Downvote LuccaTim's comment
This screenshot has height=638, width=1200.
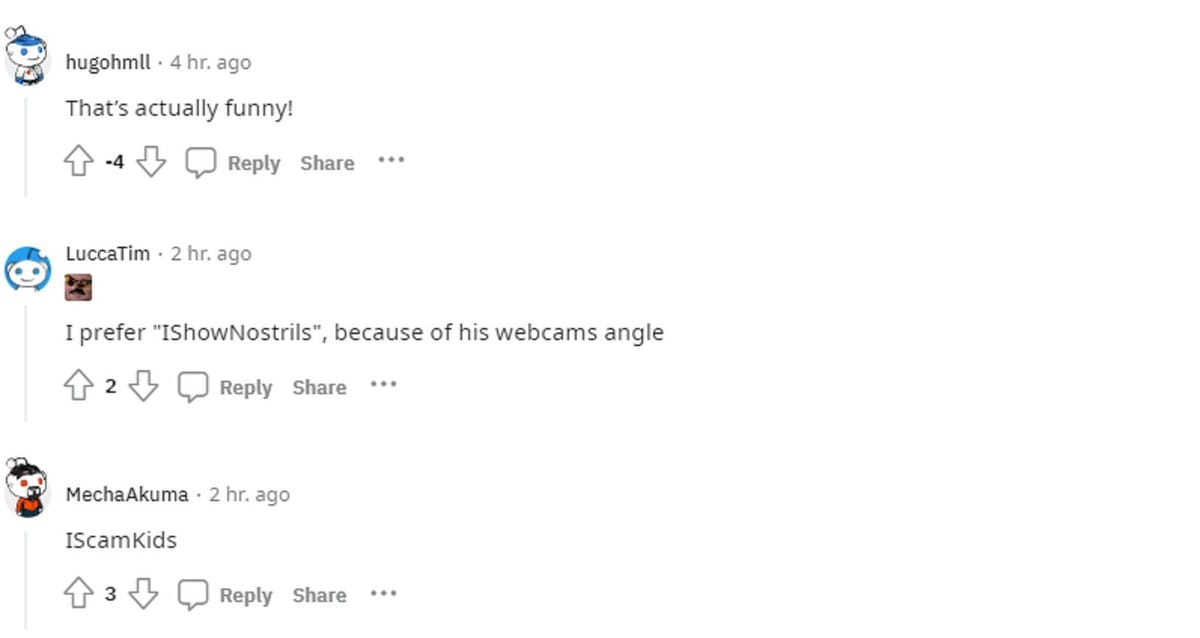coord(143,386)
